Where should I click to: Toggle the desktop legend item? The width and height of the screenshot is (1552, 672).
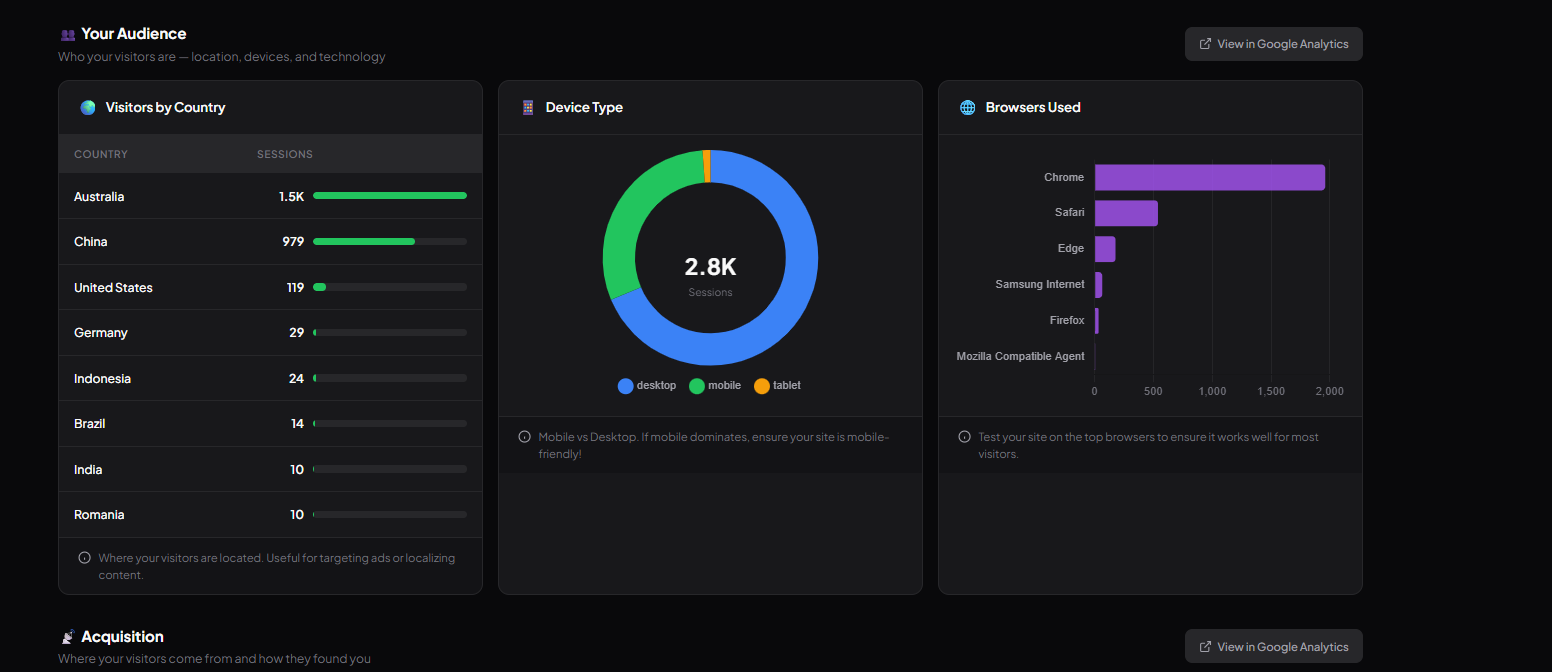647,386
